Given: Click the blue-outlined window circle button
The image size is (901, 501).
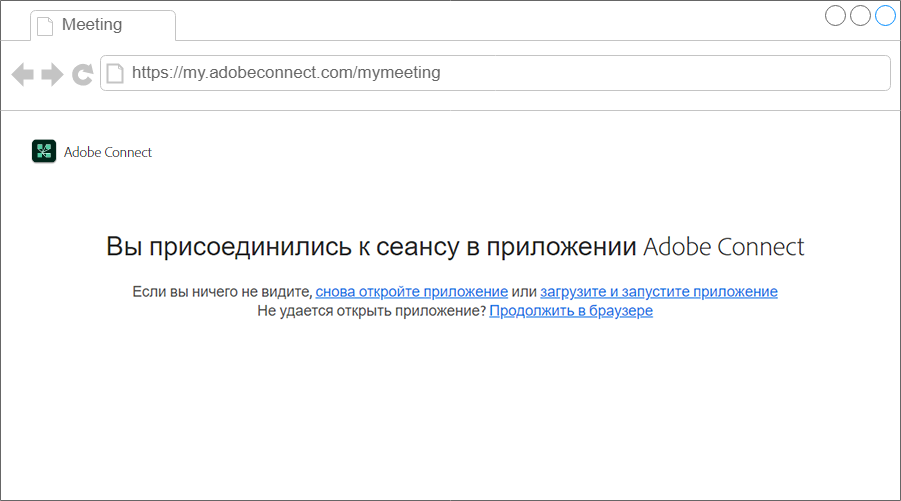Looking at the screenshot, I should (x=885, y=16).
